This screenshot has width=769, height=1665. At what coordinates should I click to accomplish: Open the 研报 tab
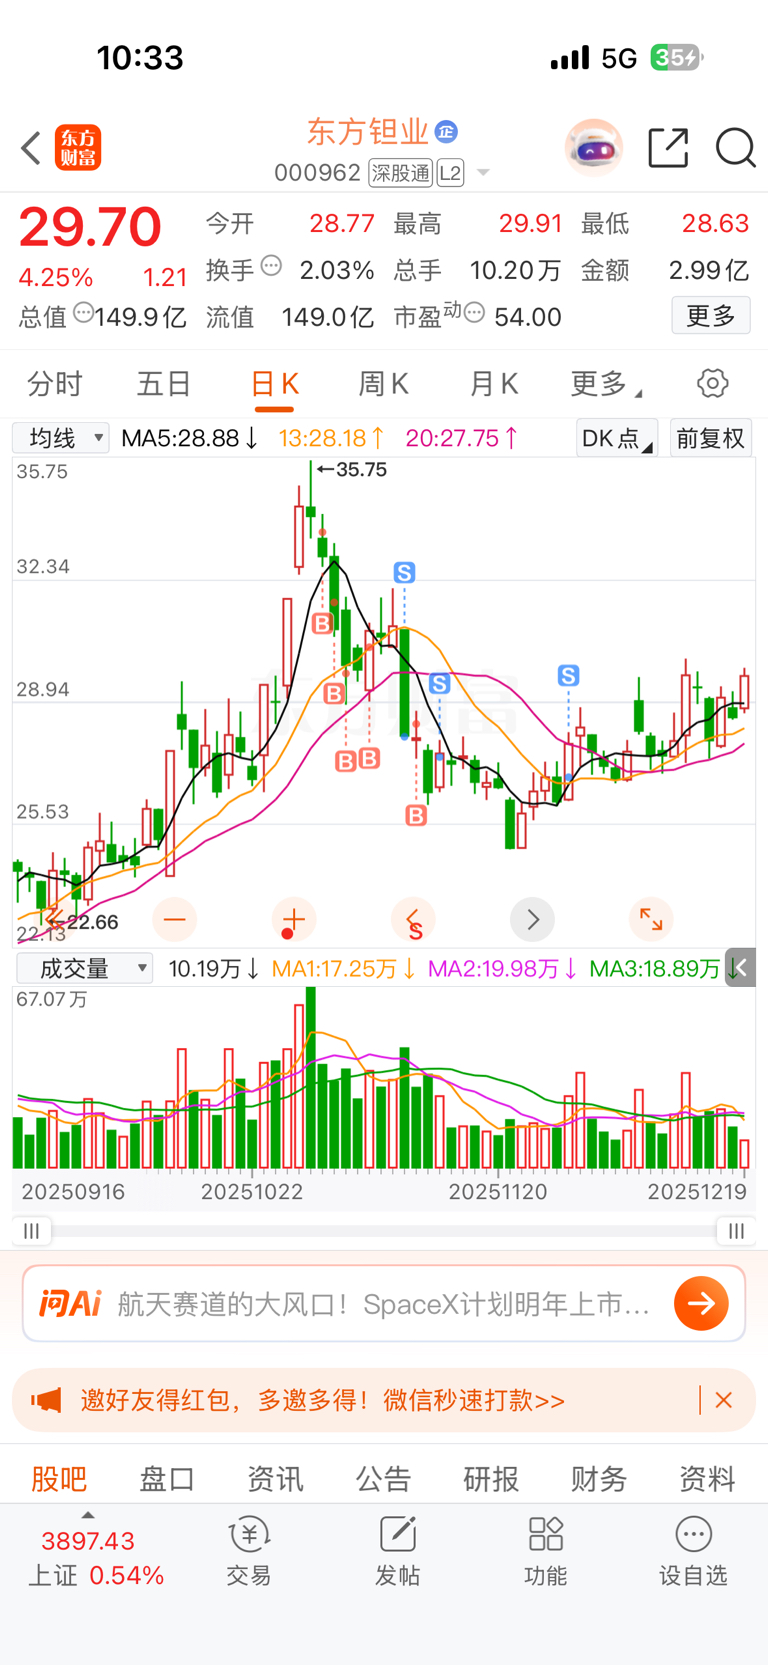491,1478
